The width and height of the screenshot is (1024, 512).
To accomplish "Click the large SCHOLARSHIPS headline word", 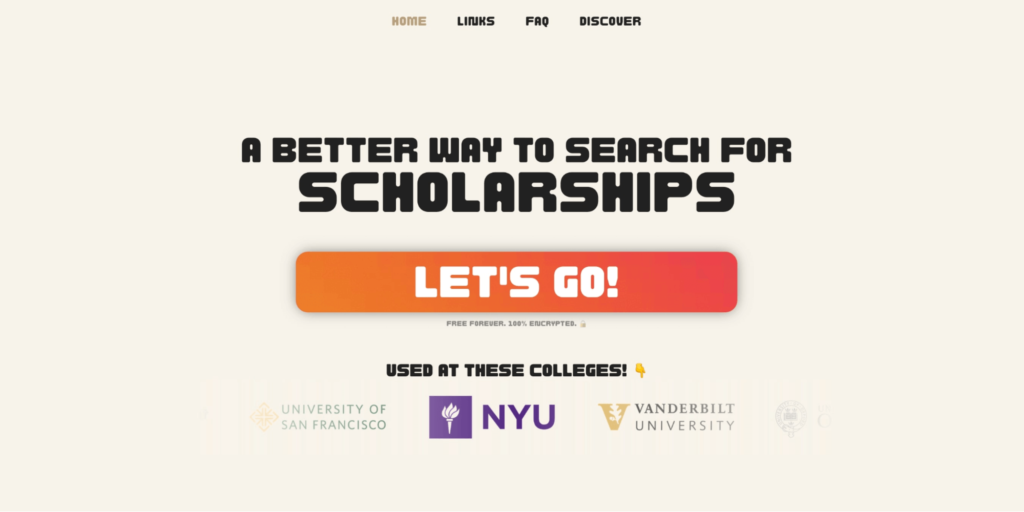I will 516,193.
